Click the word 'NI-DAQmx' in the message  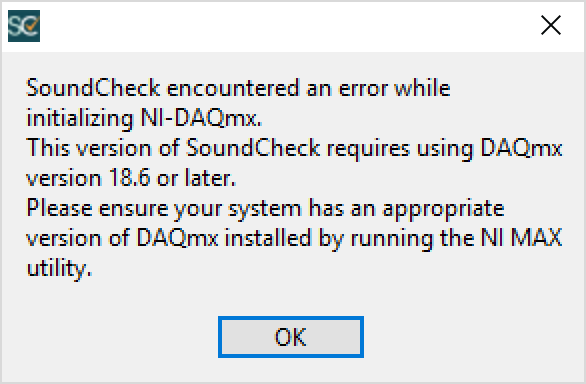pyautogui.click(x=199, y=118)
